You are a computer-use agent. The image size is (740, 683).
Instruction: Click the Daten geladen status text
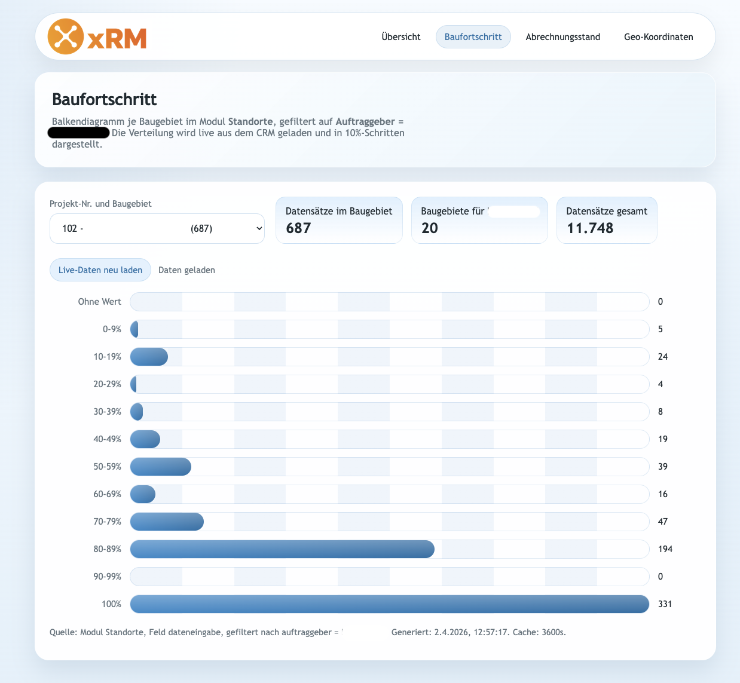point(186,270)
